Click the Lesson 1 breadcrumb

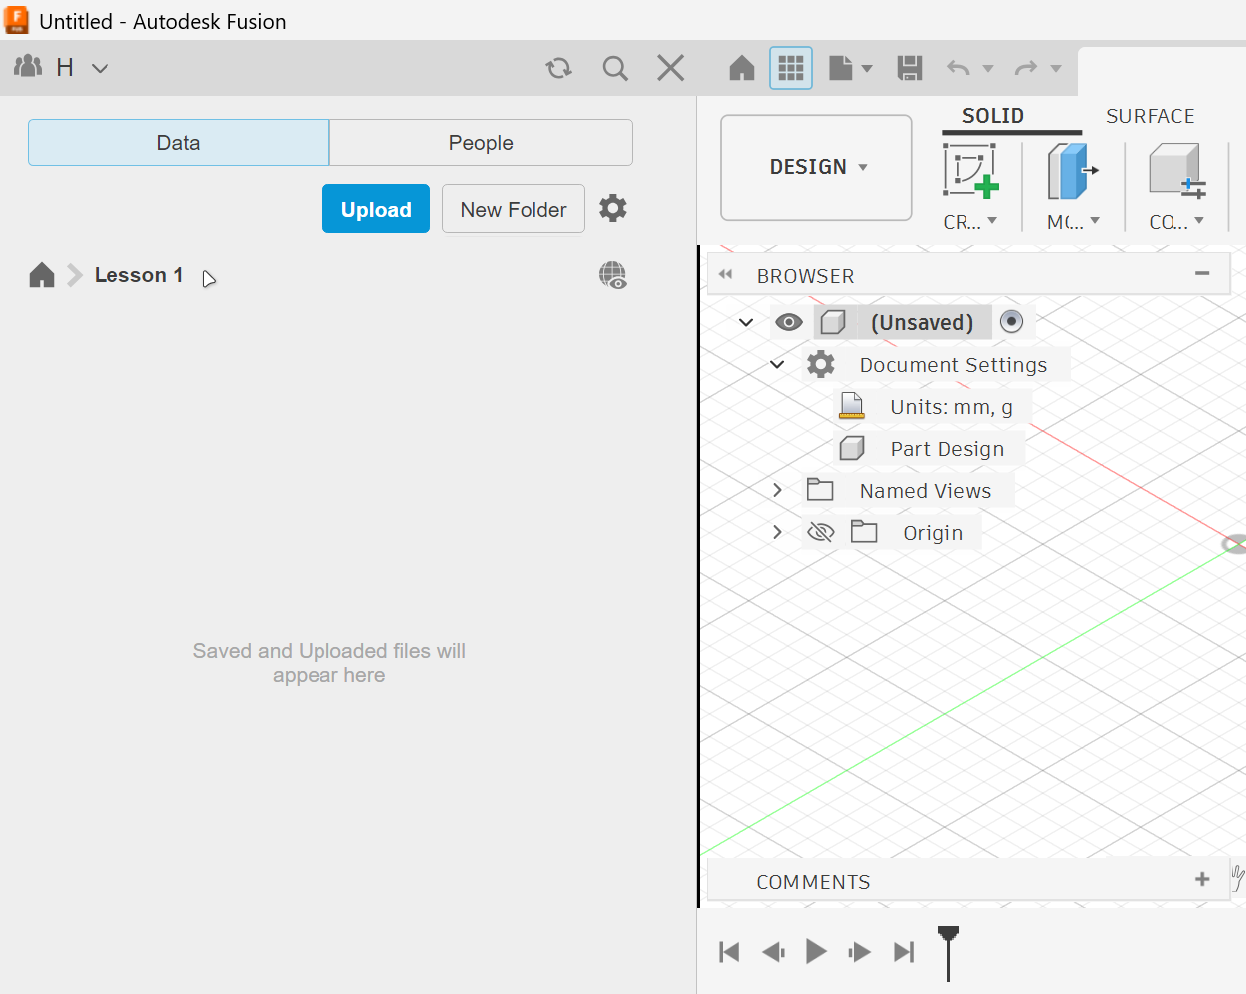point(139,275)
